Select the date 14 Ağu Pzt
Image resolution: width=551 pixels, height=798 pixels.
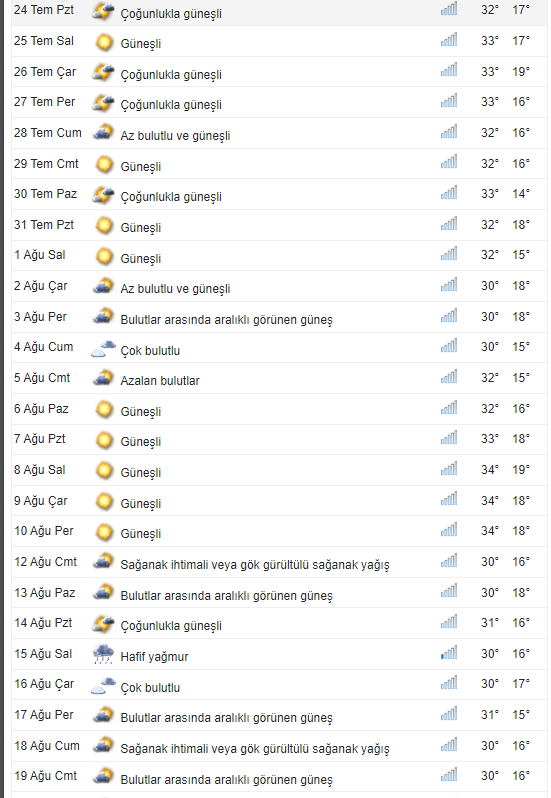point(43,623)
